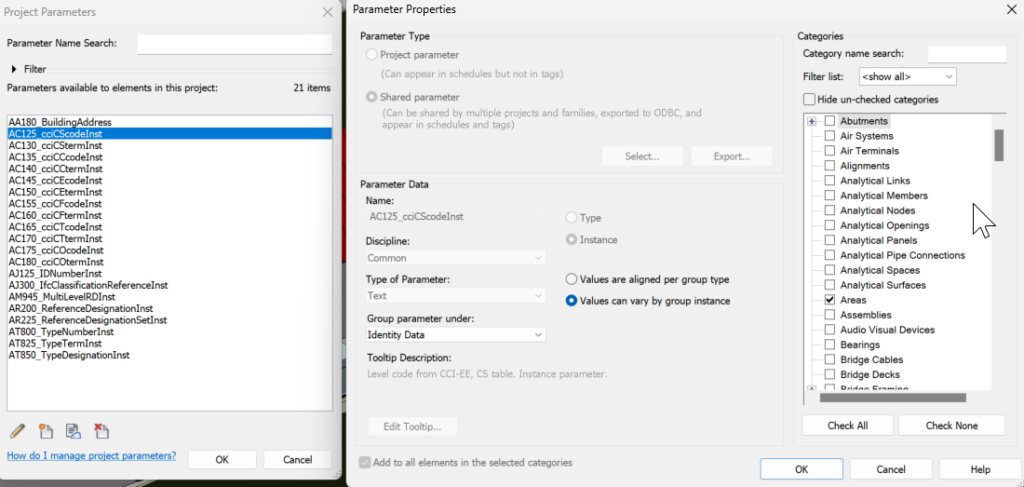Viewport: 1024px width, 487px height.
Task: Click the delete parameter red X icon
Action: coord(101,431)
